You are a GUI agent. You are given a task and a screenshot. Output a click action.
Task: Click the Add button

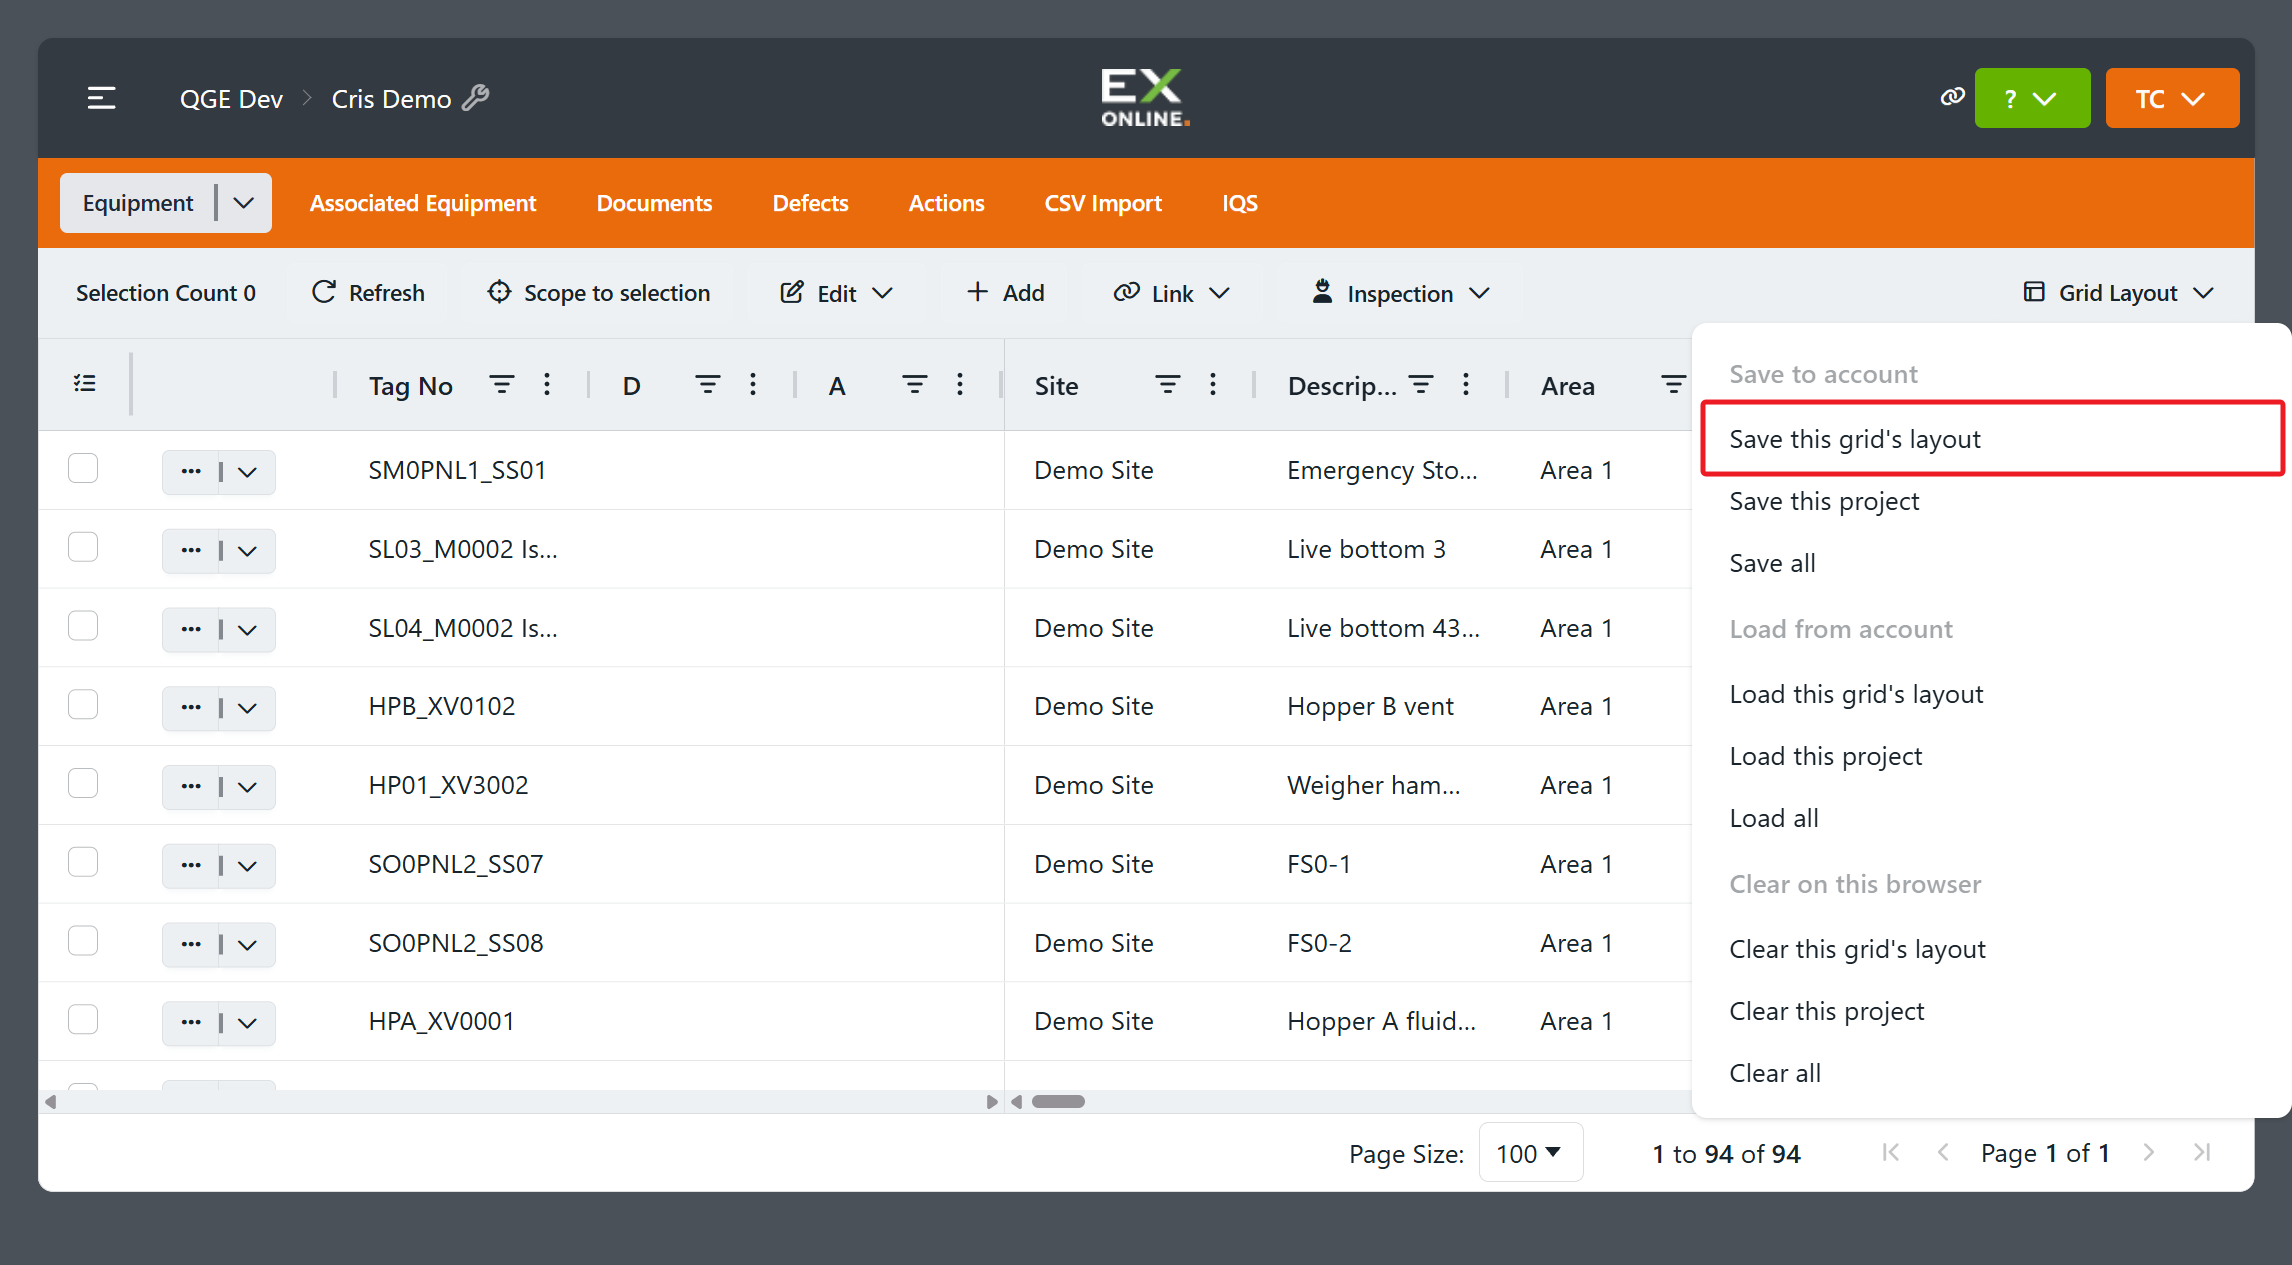[1005, 293]
